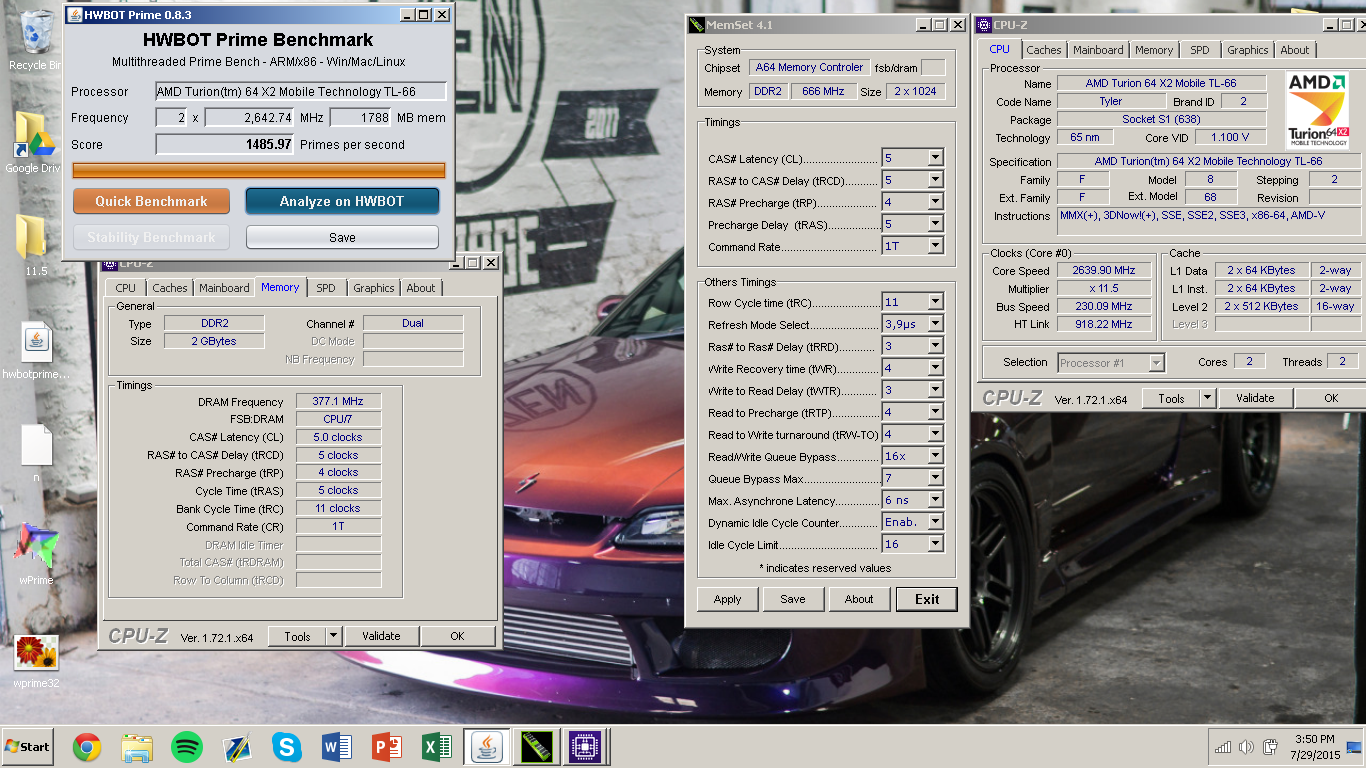Open PowerPoint from taskbar

(387, 747)
